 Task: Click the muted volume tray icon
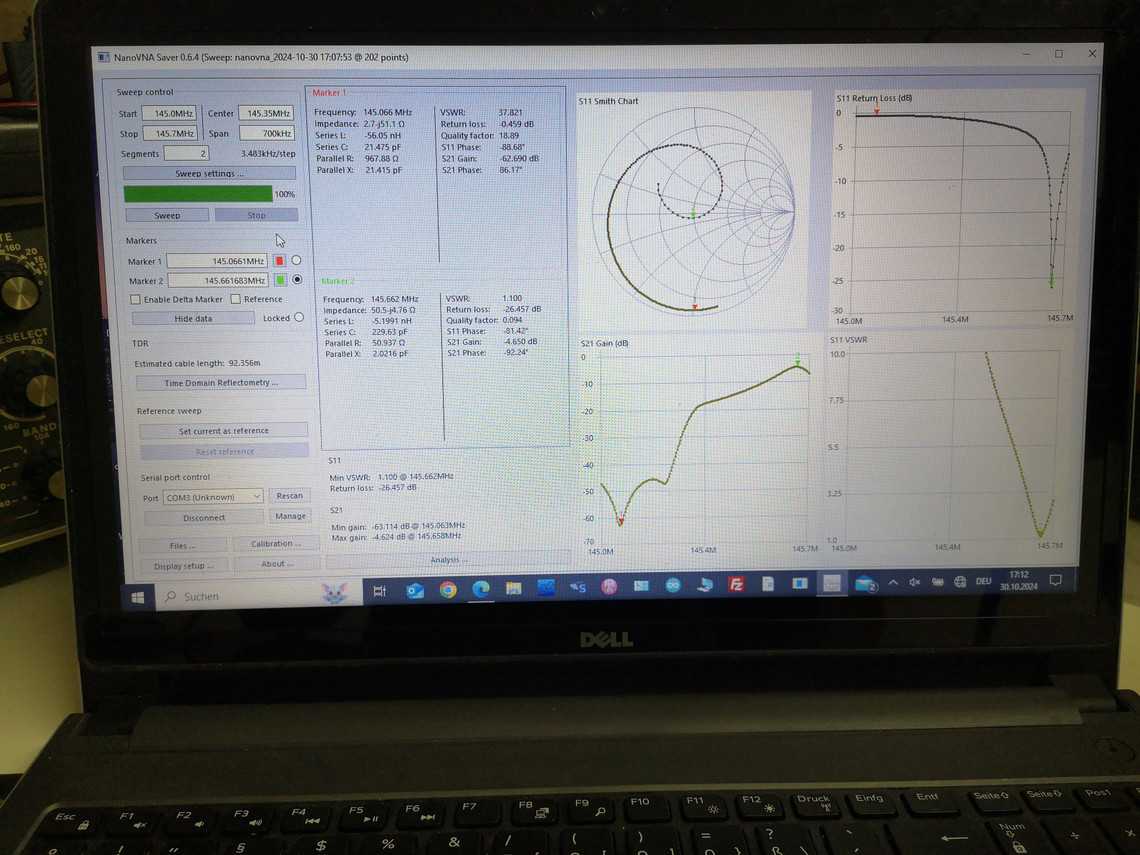[915, 582]
